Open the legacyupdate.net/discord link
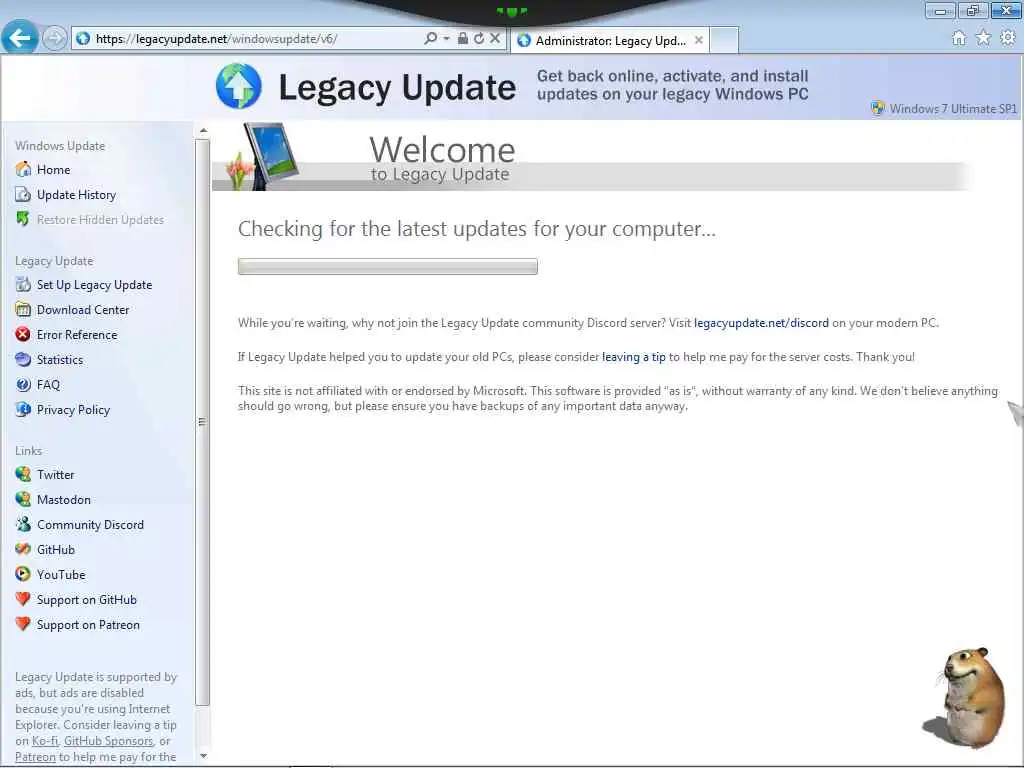The image size is (1024, 768). pos(761,323)
